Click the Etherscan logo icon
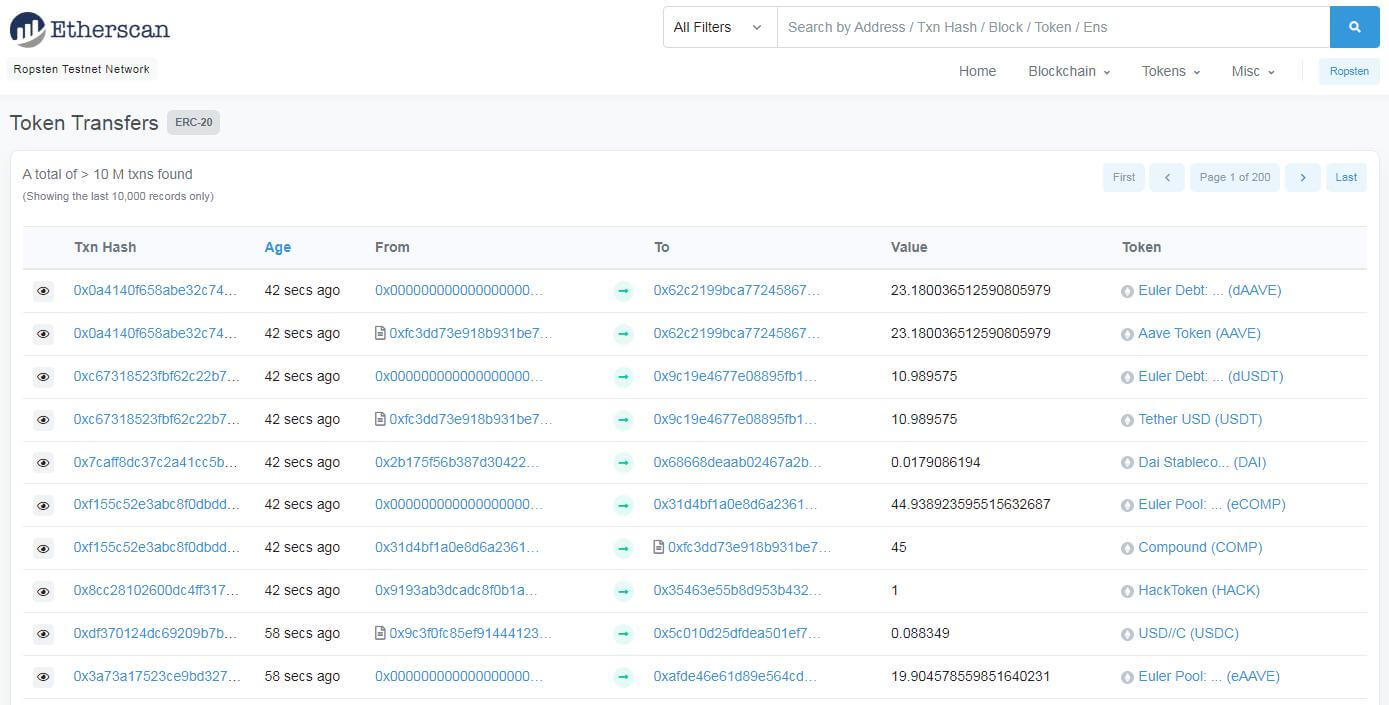This screenshot has width=1389, height=705. [28, 30]
